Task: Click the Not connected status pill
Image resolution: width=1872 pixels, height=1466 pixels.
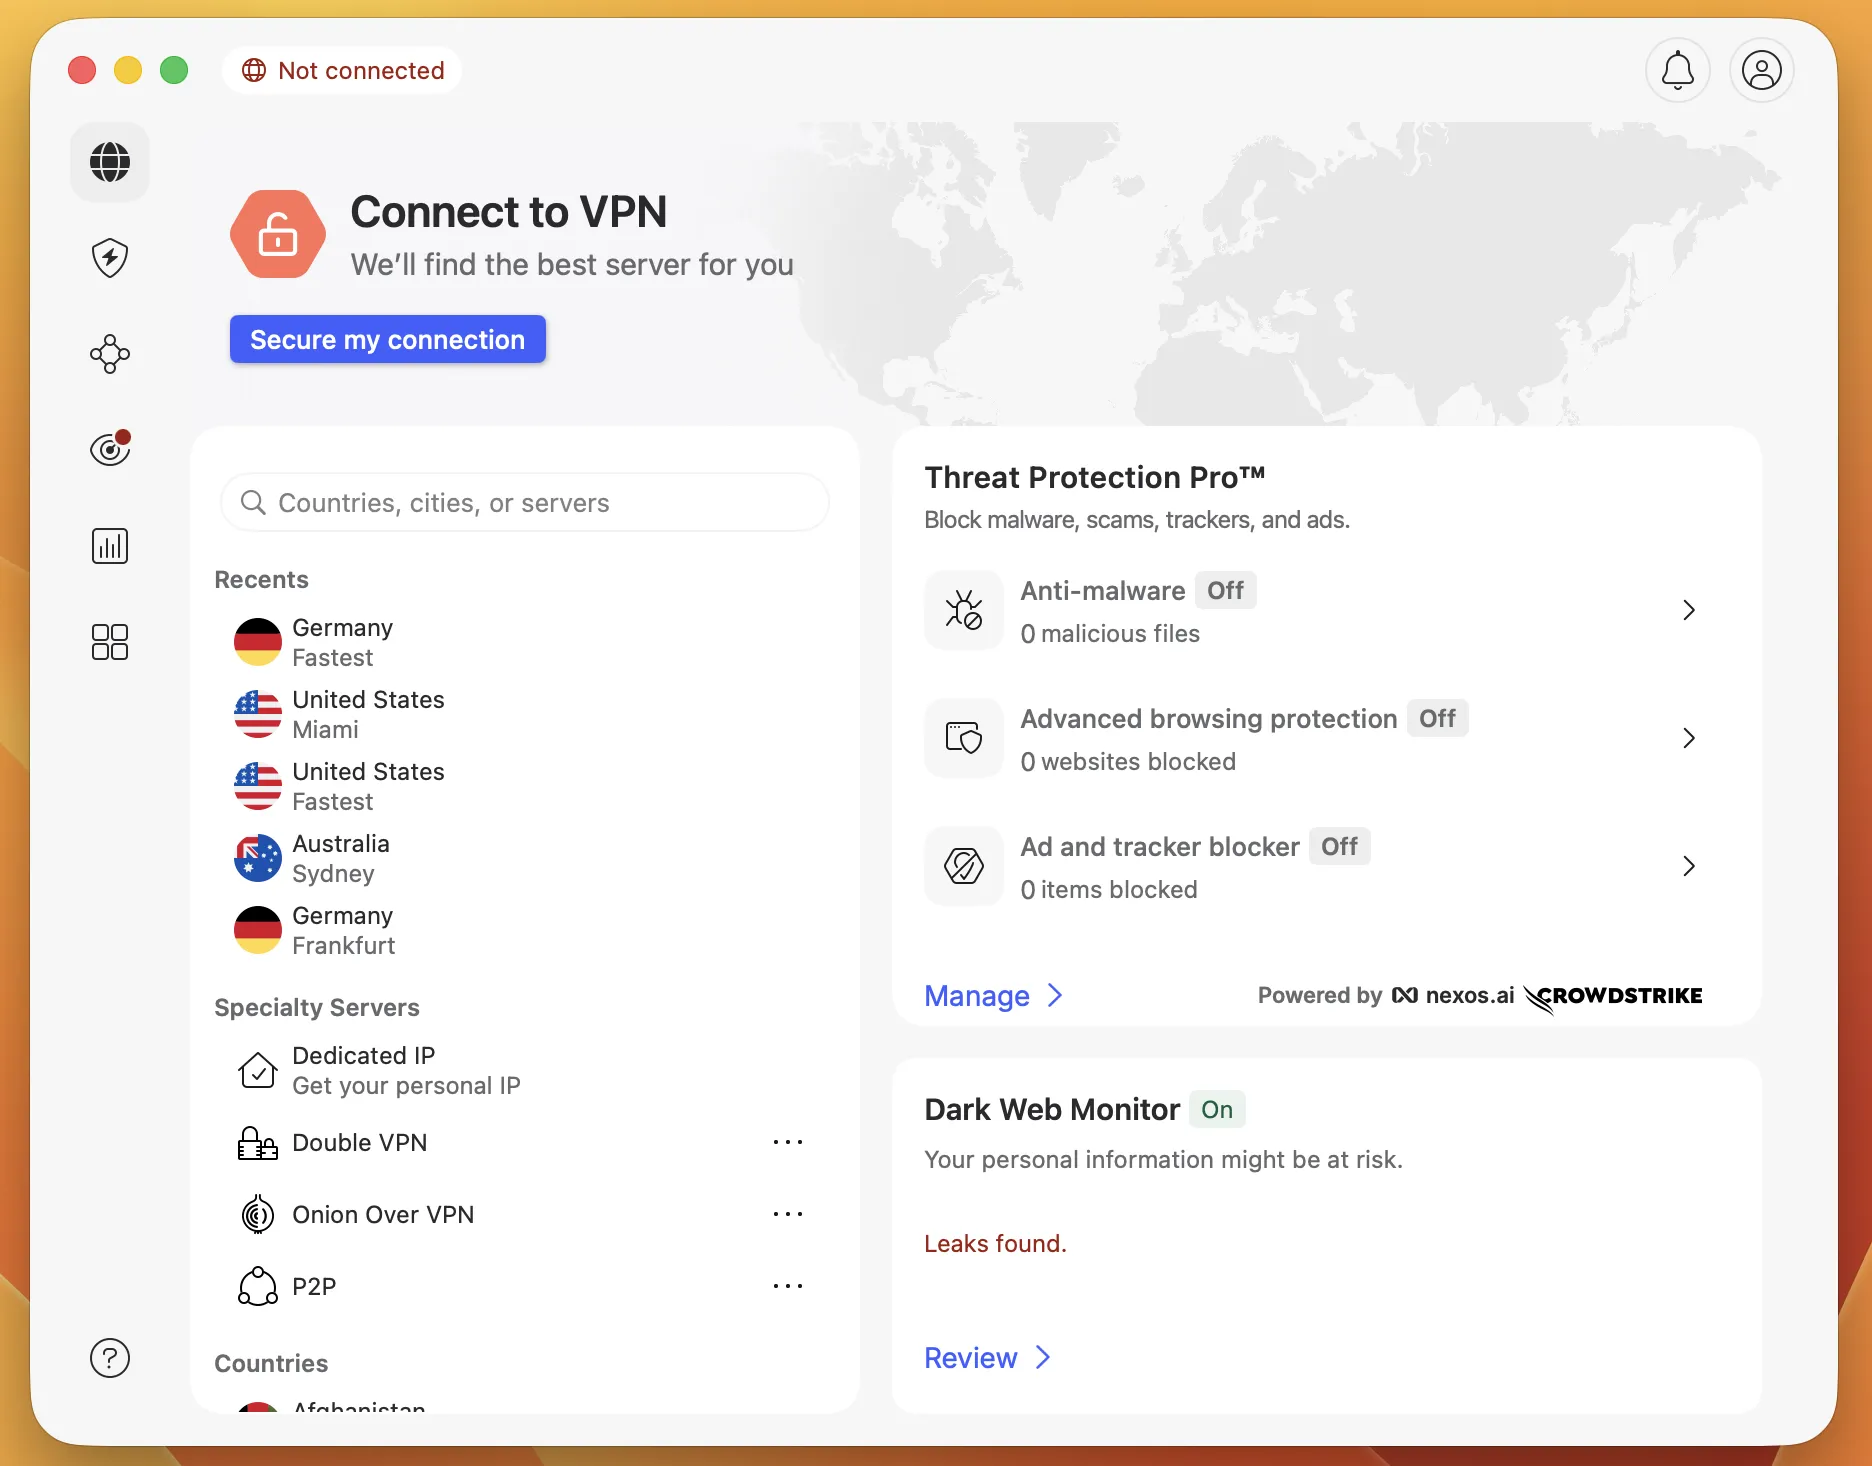Action: pyautogui.click(x=342, y=70)
